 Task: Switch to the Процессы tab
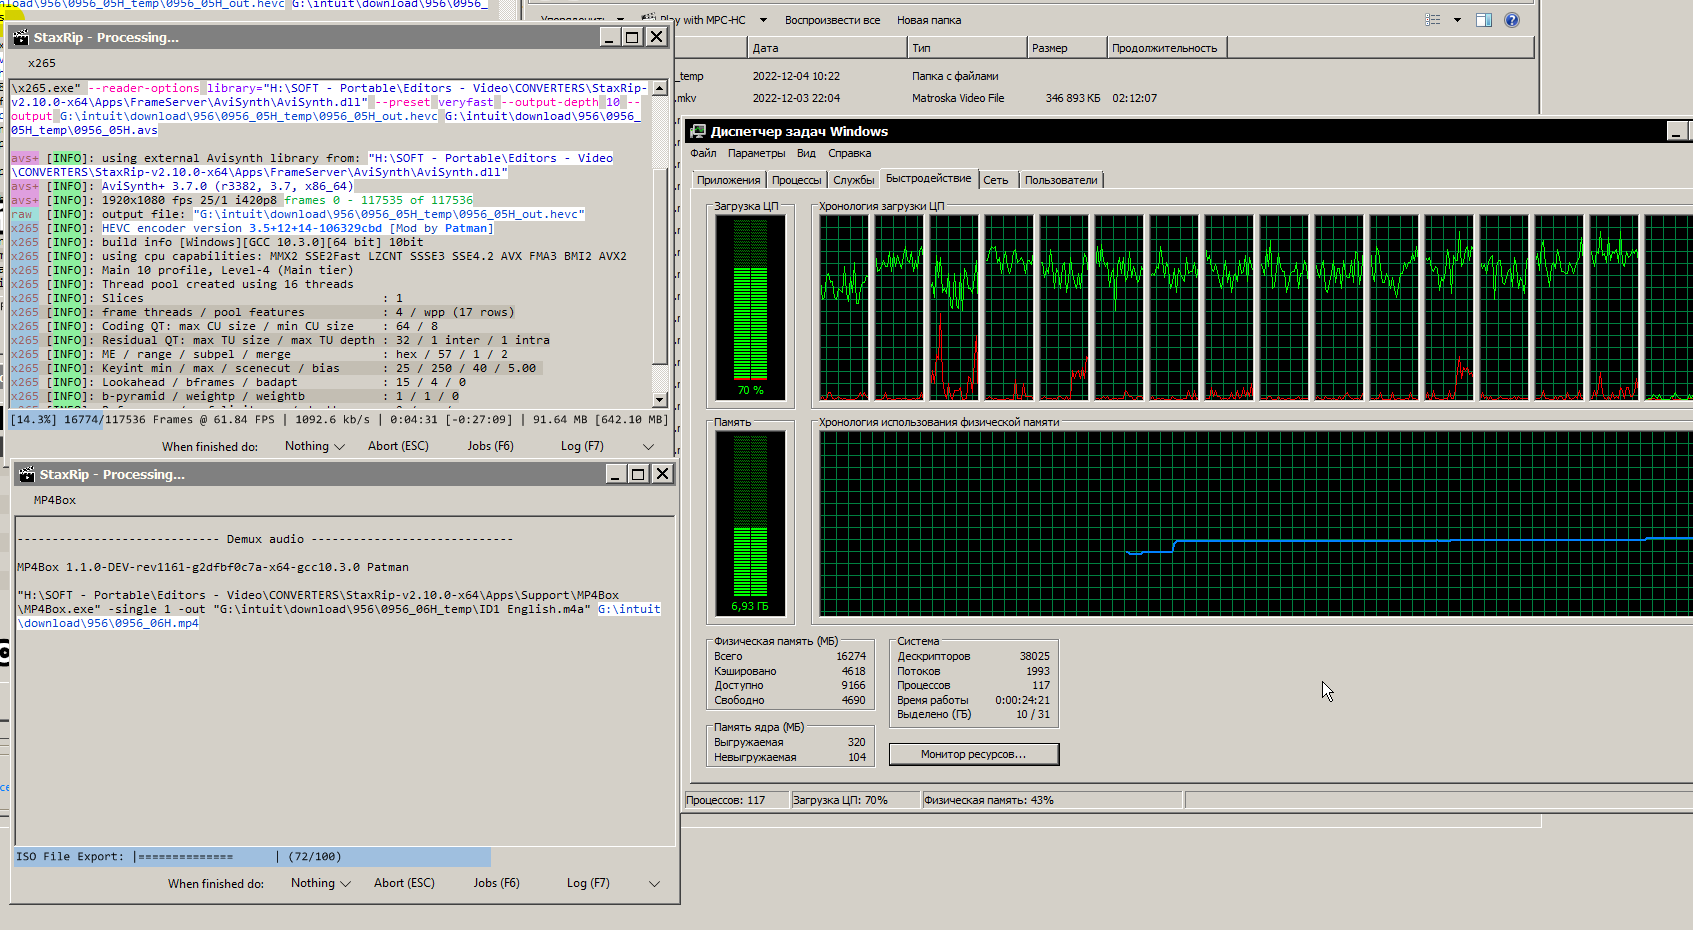(796, 180)
